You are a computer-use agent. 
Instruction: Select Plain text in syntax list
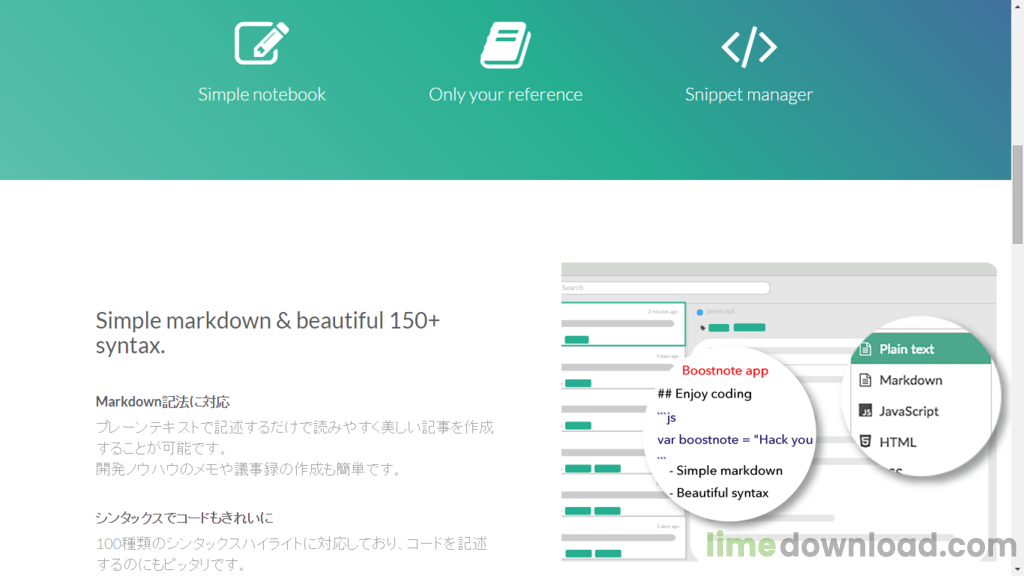pyautogui.click(x=921, y=349)
